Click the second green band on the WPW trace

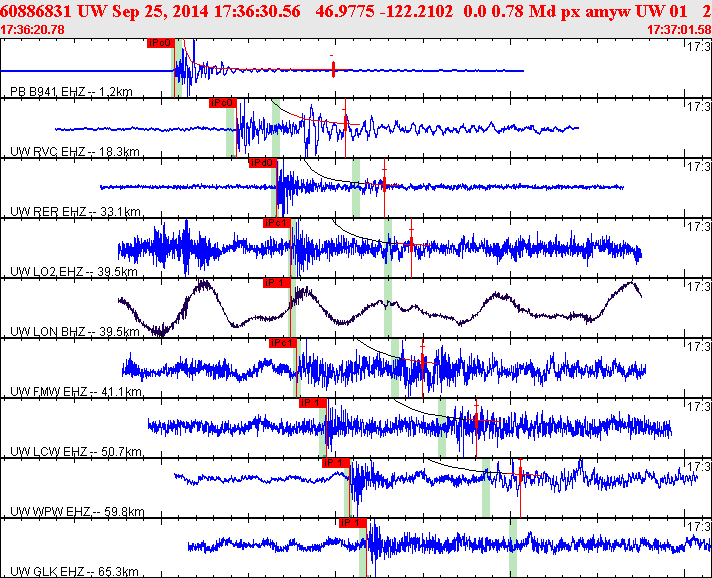[486, 488]
